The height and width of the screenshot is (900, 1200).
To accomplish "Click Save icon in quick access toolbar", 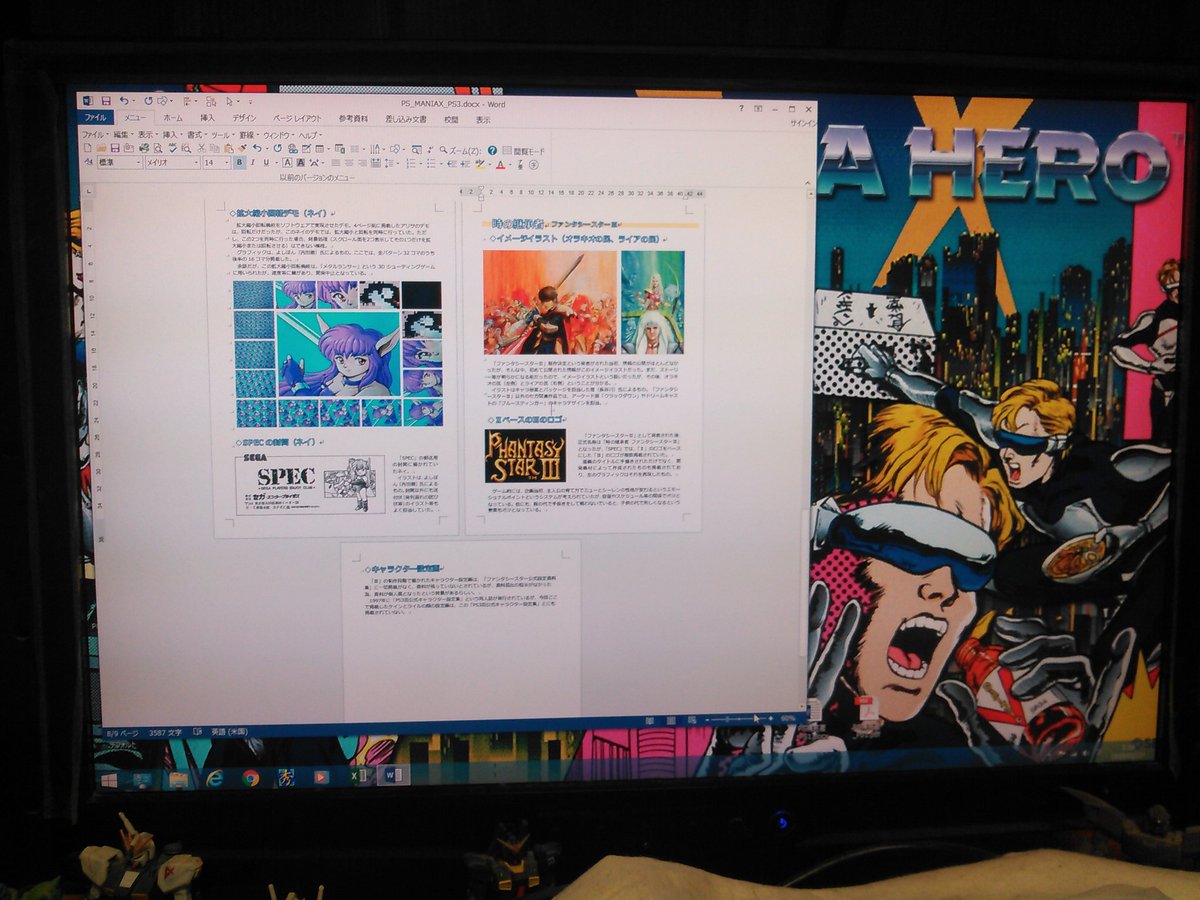I will [106, 101].
